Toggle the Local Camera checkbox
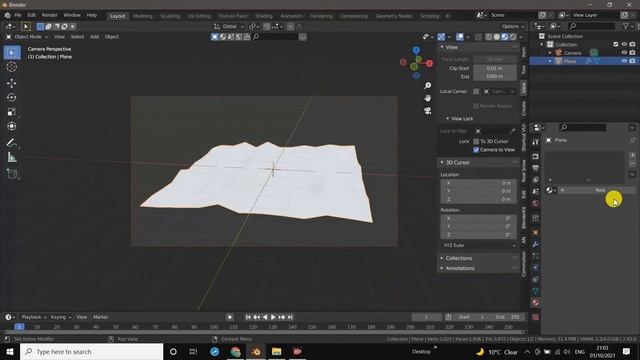Image resolution: width=640 pixels, height=360 pixels. [x=476, y=91]
